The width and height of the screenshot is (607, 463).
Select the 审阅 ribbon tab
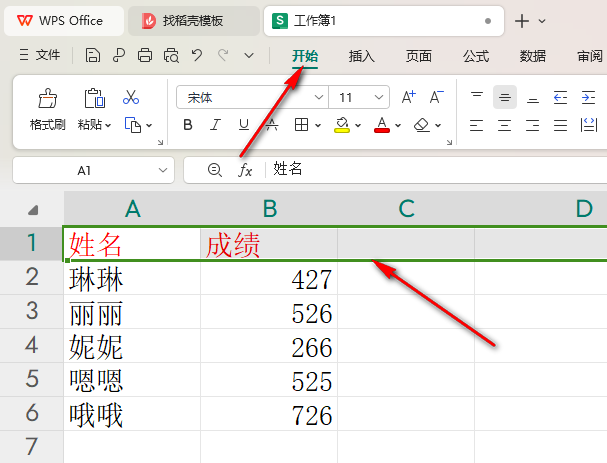pyautogui.click(x=590, y=56)
